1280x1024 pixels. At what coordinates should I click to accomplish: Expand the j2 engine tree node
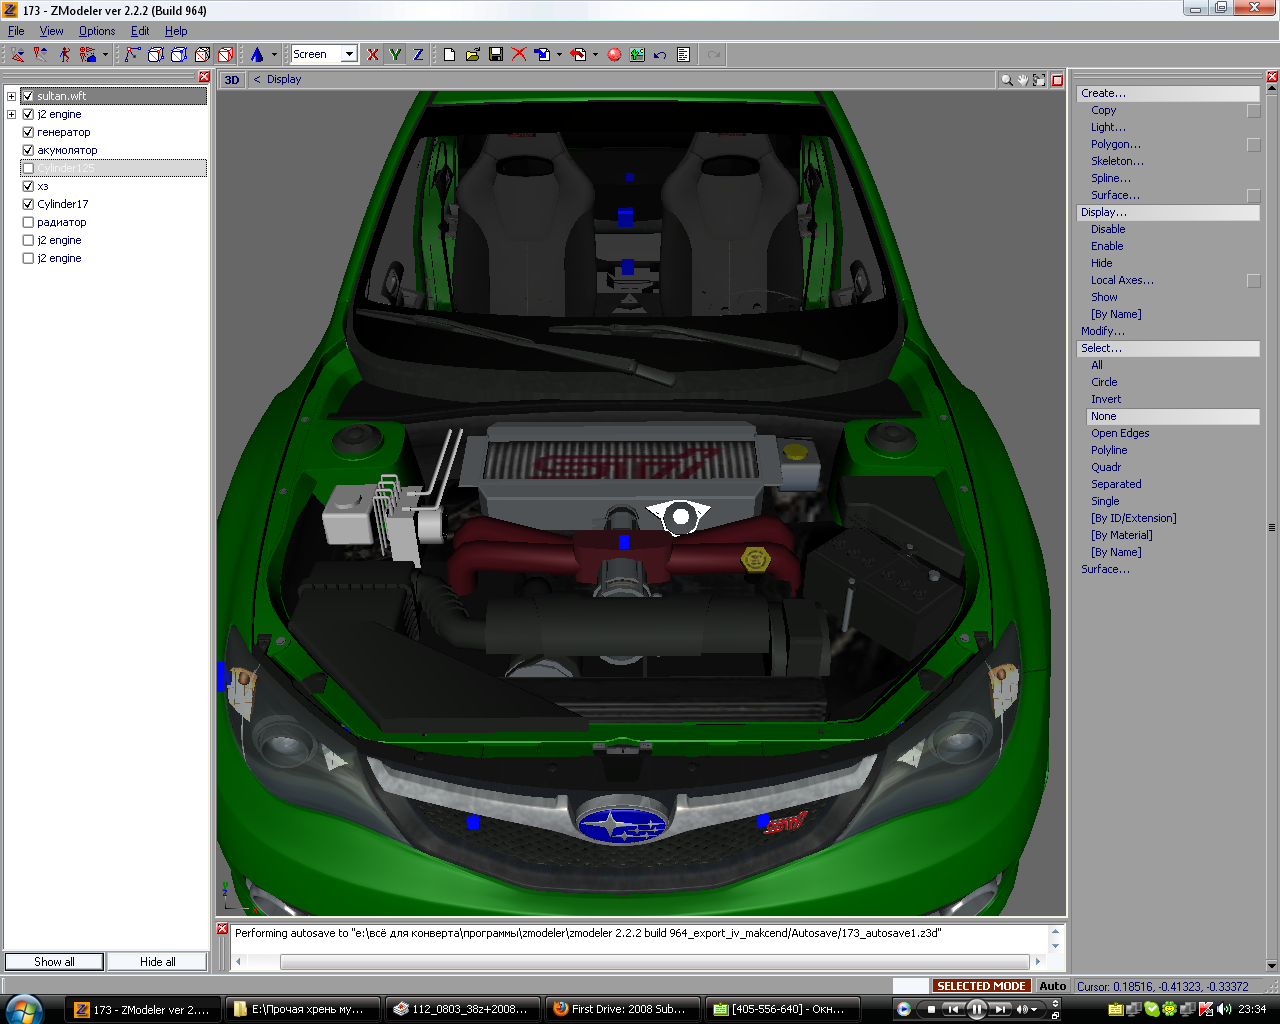pos(11,114)
